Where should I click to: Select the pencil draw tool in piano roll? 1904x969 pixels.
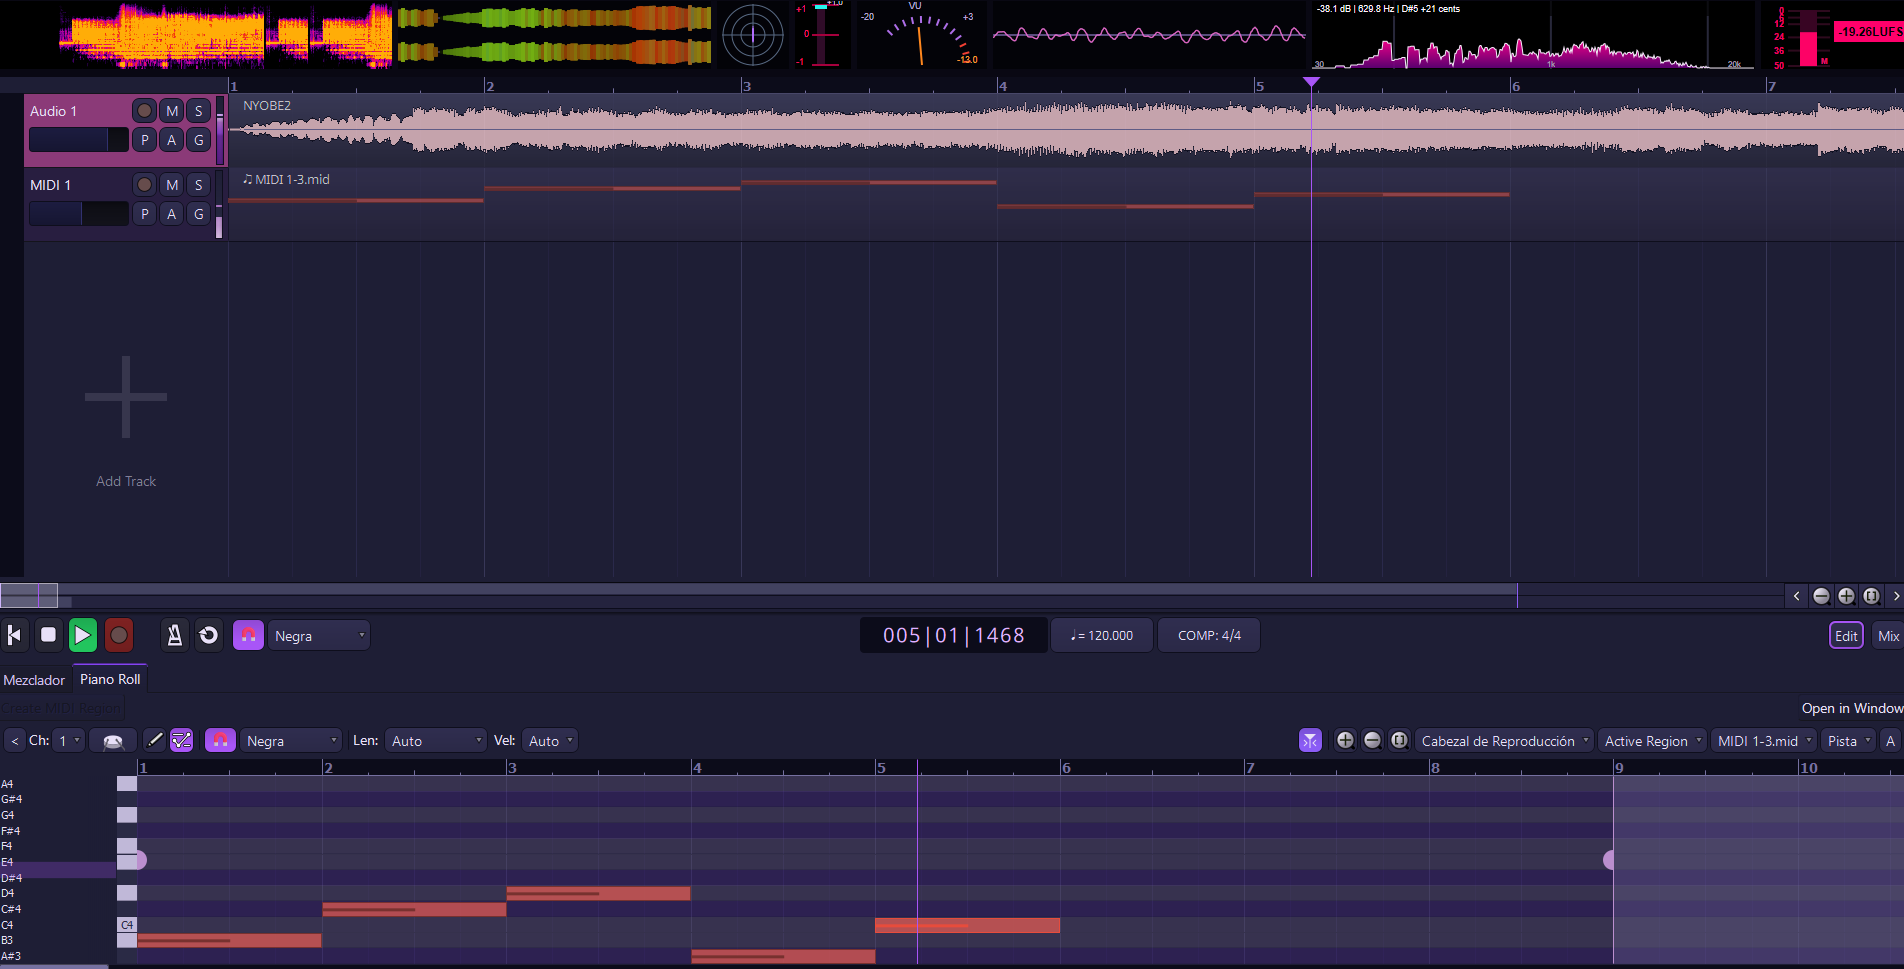click(x=154, y=740)
